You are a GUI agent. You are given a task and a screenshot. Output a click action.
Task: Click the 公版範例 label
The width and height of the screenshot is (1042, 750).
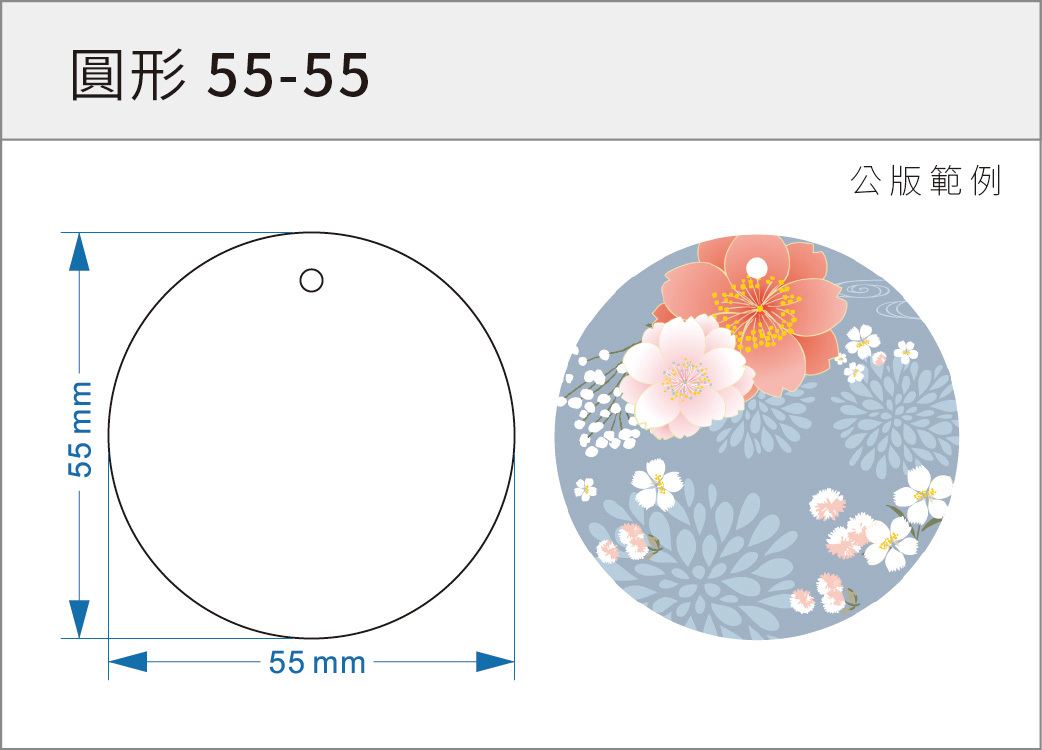click(x=925, y=182)
